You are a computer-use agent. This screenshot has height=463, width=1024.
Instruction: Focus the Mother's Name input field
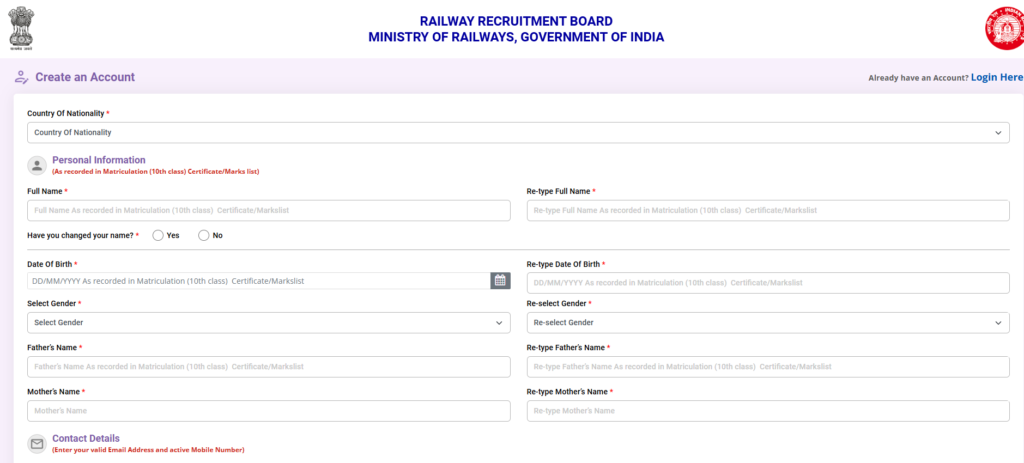(269, 411)
